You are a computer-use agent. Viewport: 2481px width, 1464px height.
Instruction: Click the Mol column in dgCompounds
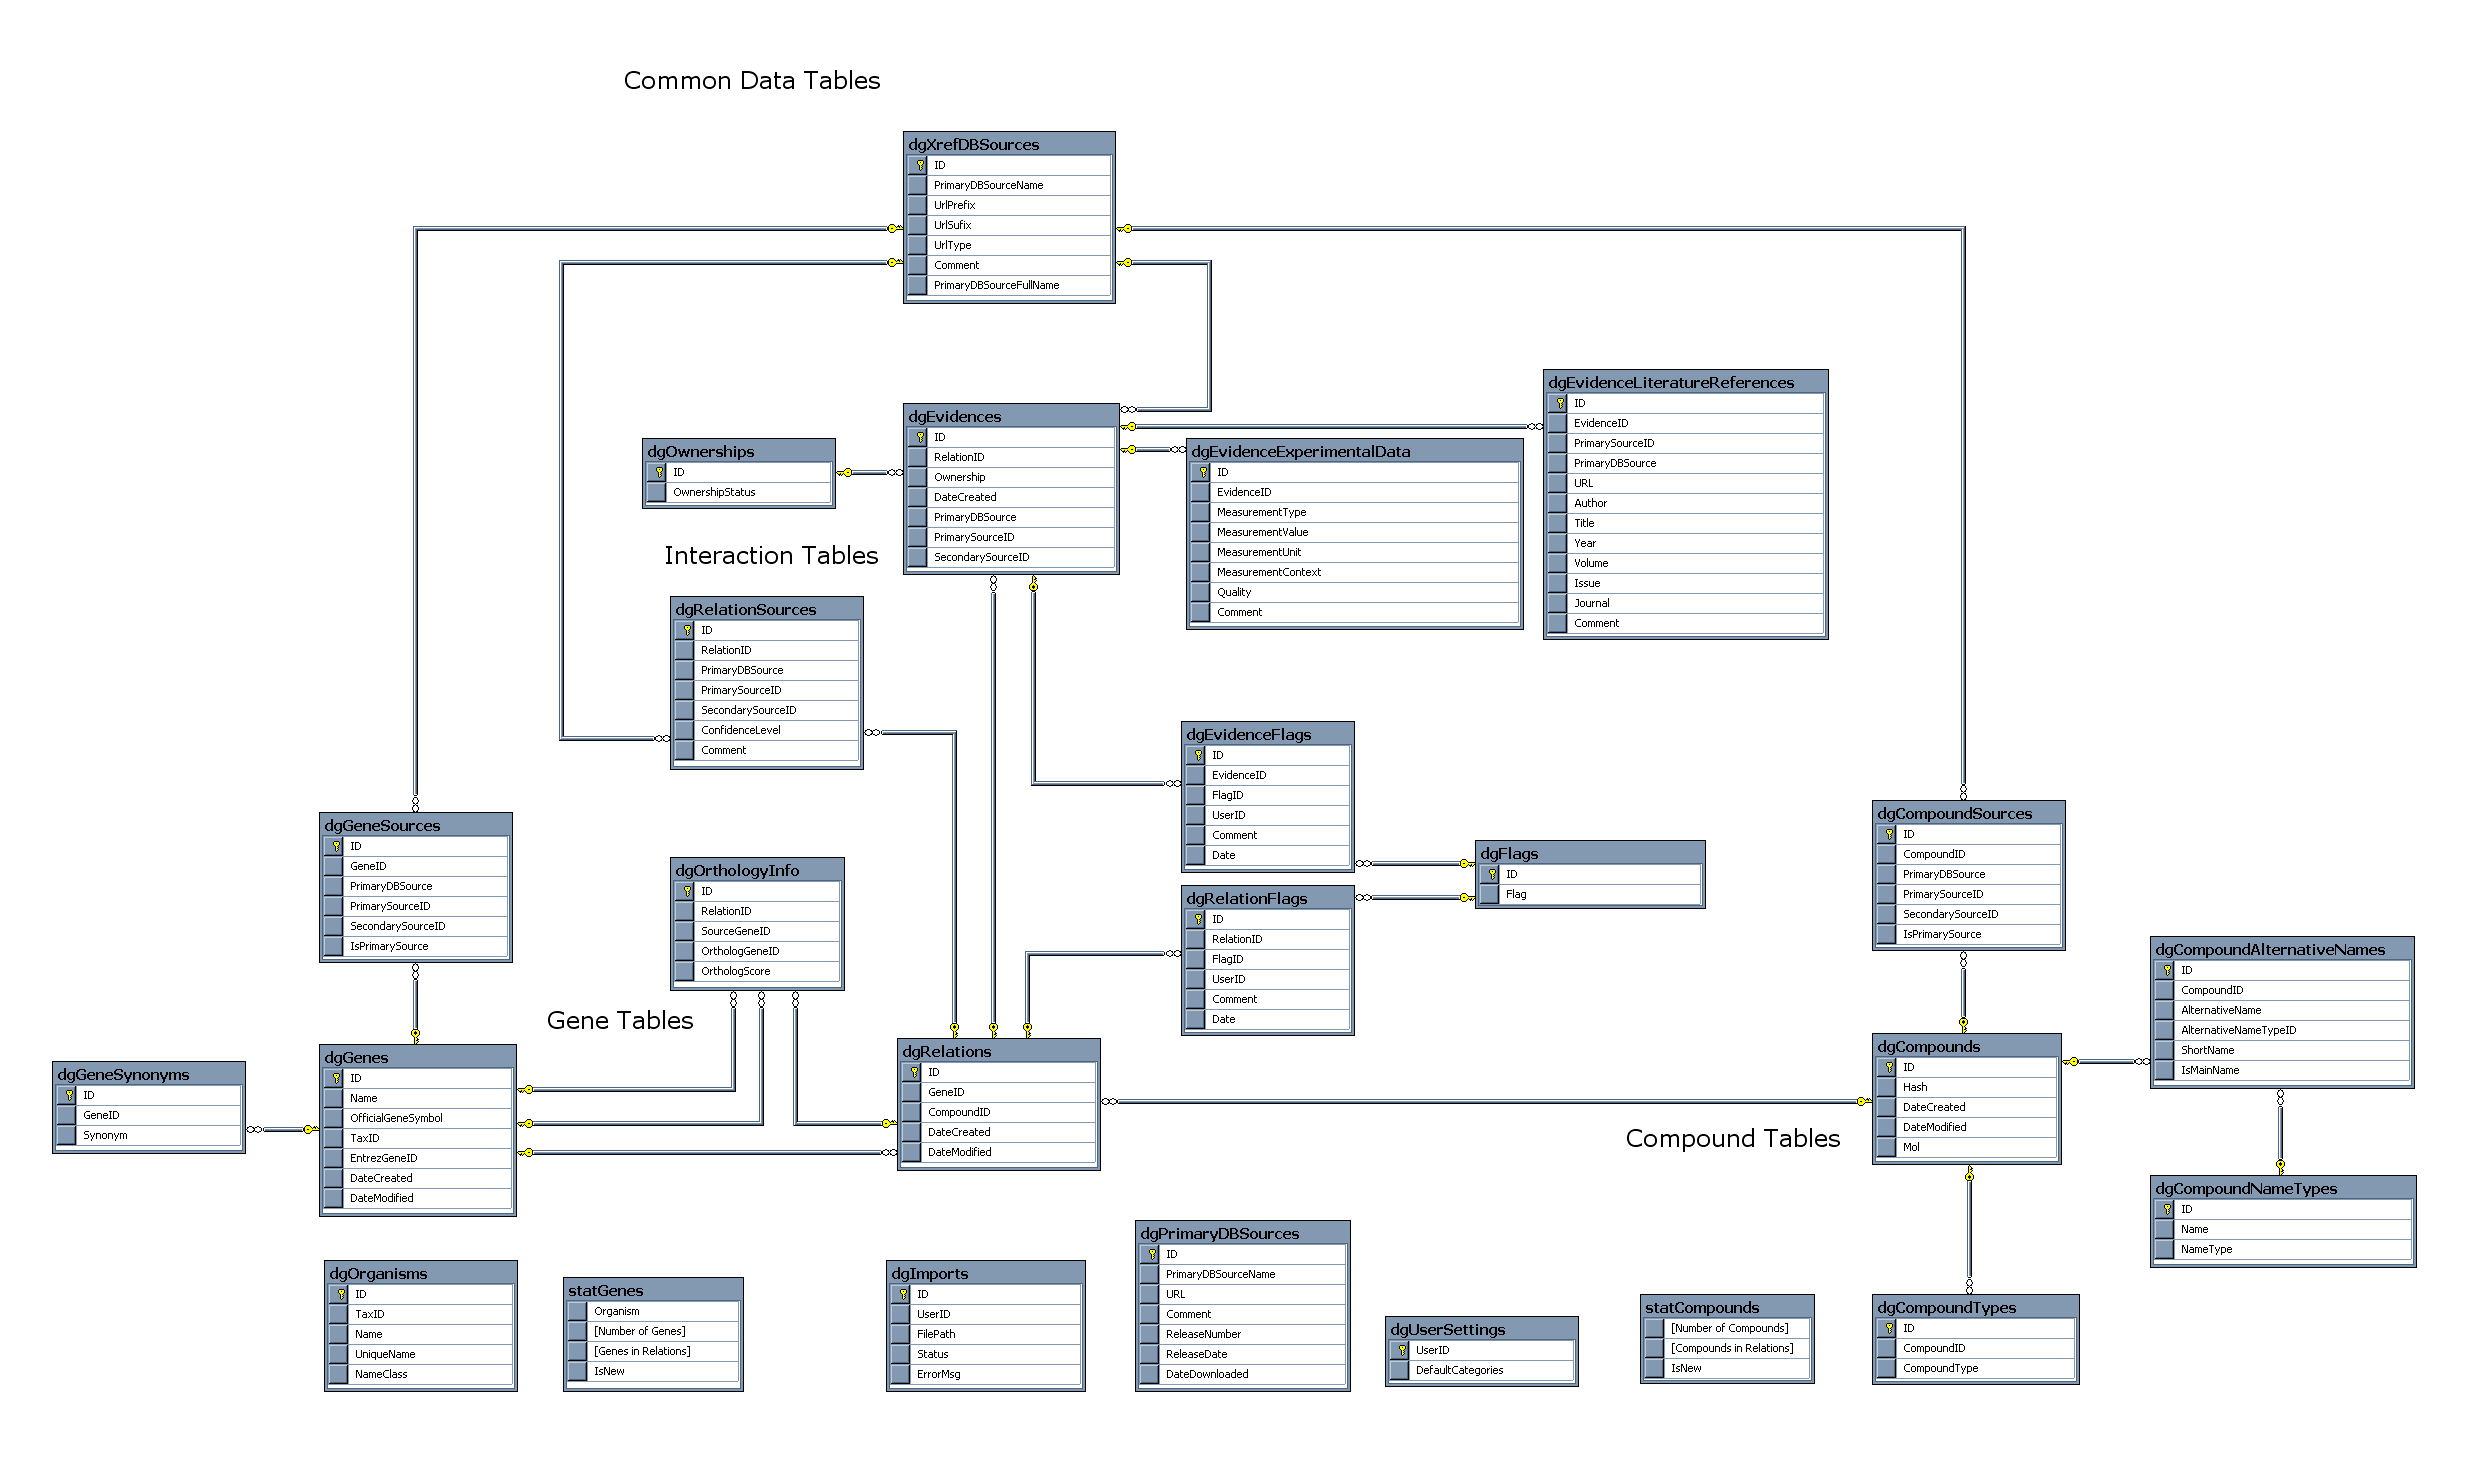point(1967,1147)
